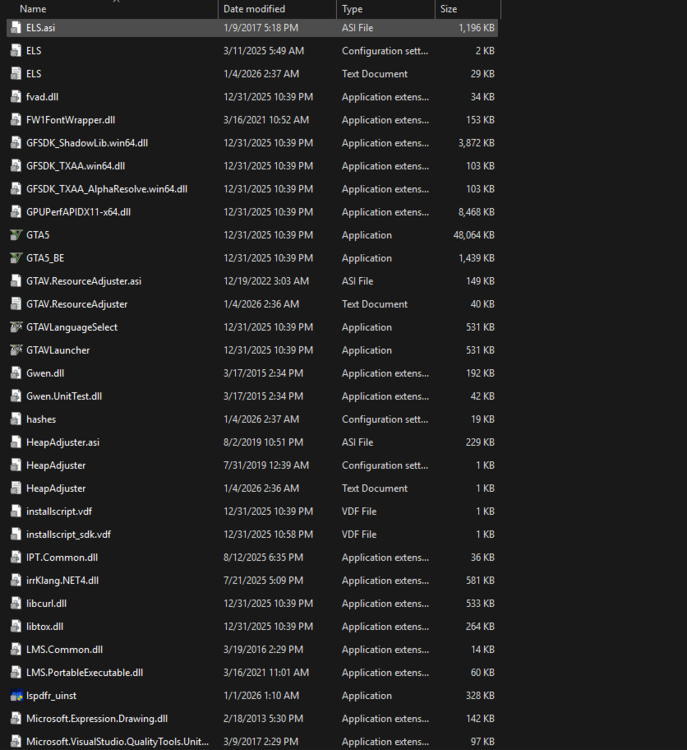The width and height of the screenshot is (687, 750).
Task: Click the GTAV.ResourceAdjuster.asi file icon
Action: pos(16,281)
